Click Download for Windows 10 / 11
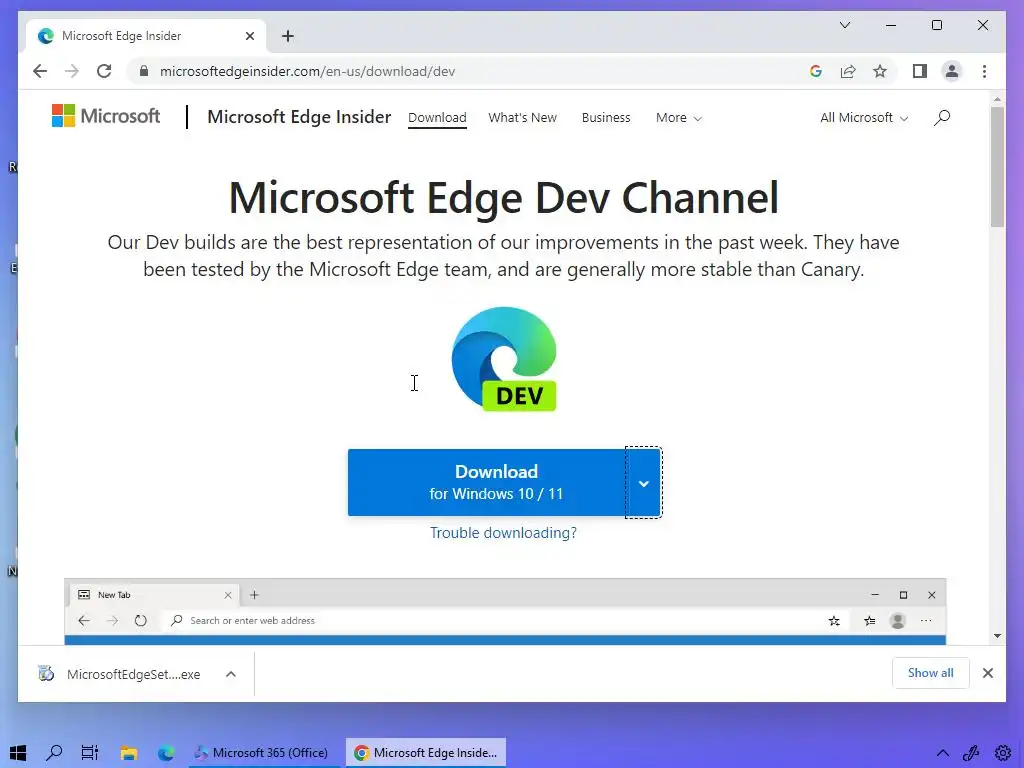The width and height of the screenshot is (1024, 768). point(487,482)
